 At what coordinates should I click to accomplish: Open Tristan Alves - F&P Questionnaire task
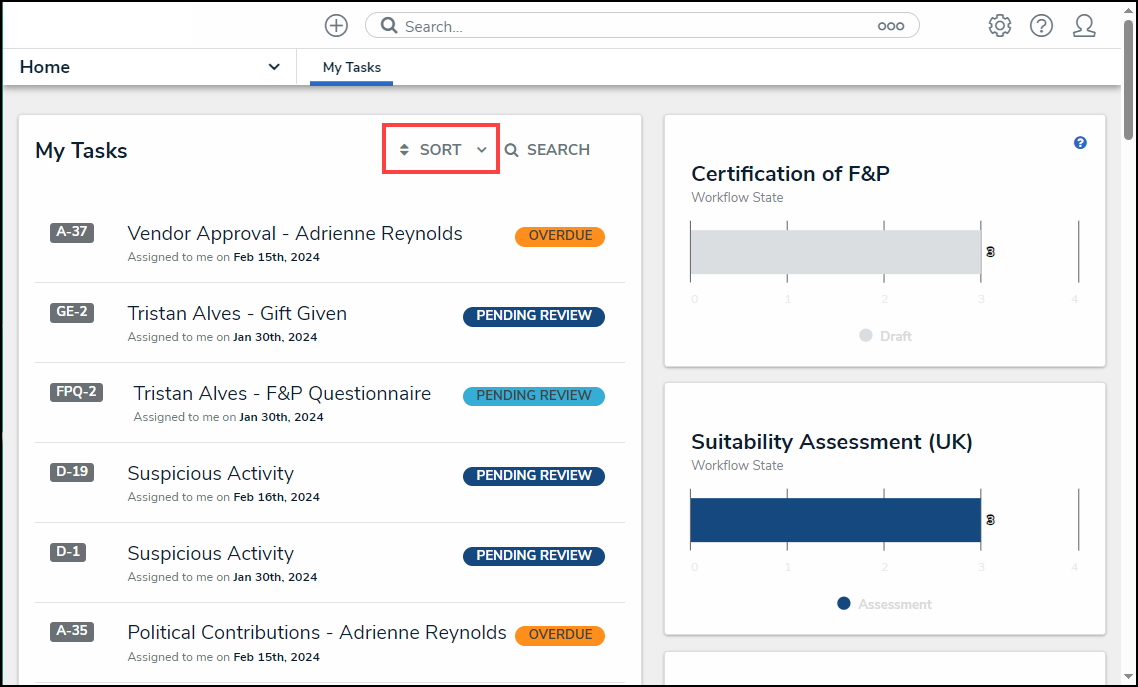(x=282, y=394)
